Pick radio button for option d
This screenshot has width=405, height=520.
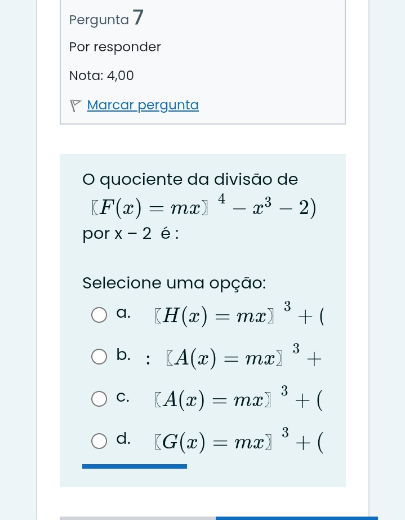99,441
